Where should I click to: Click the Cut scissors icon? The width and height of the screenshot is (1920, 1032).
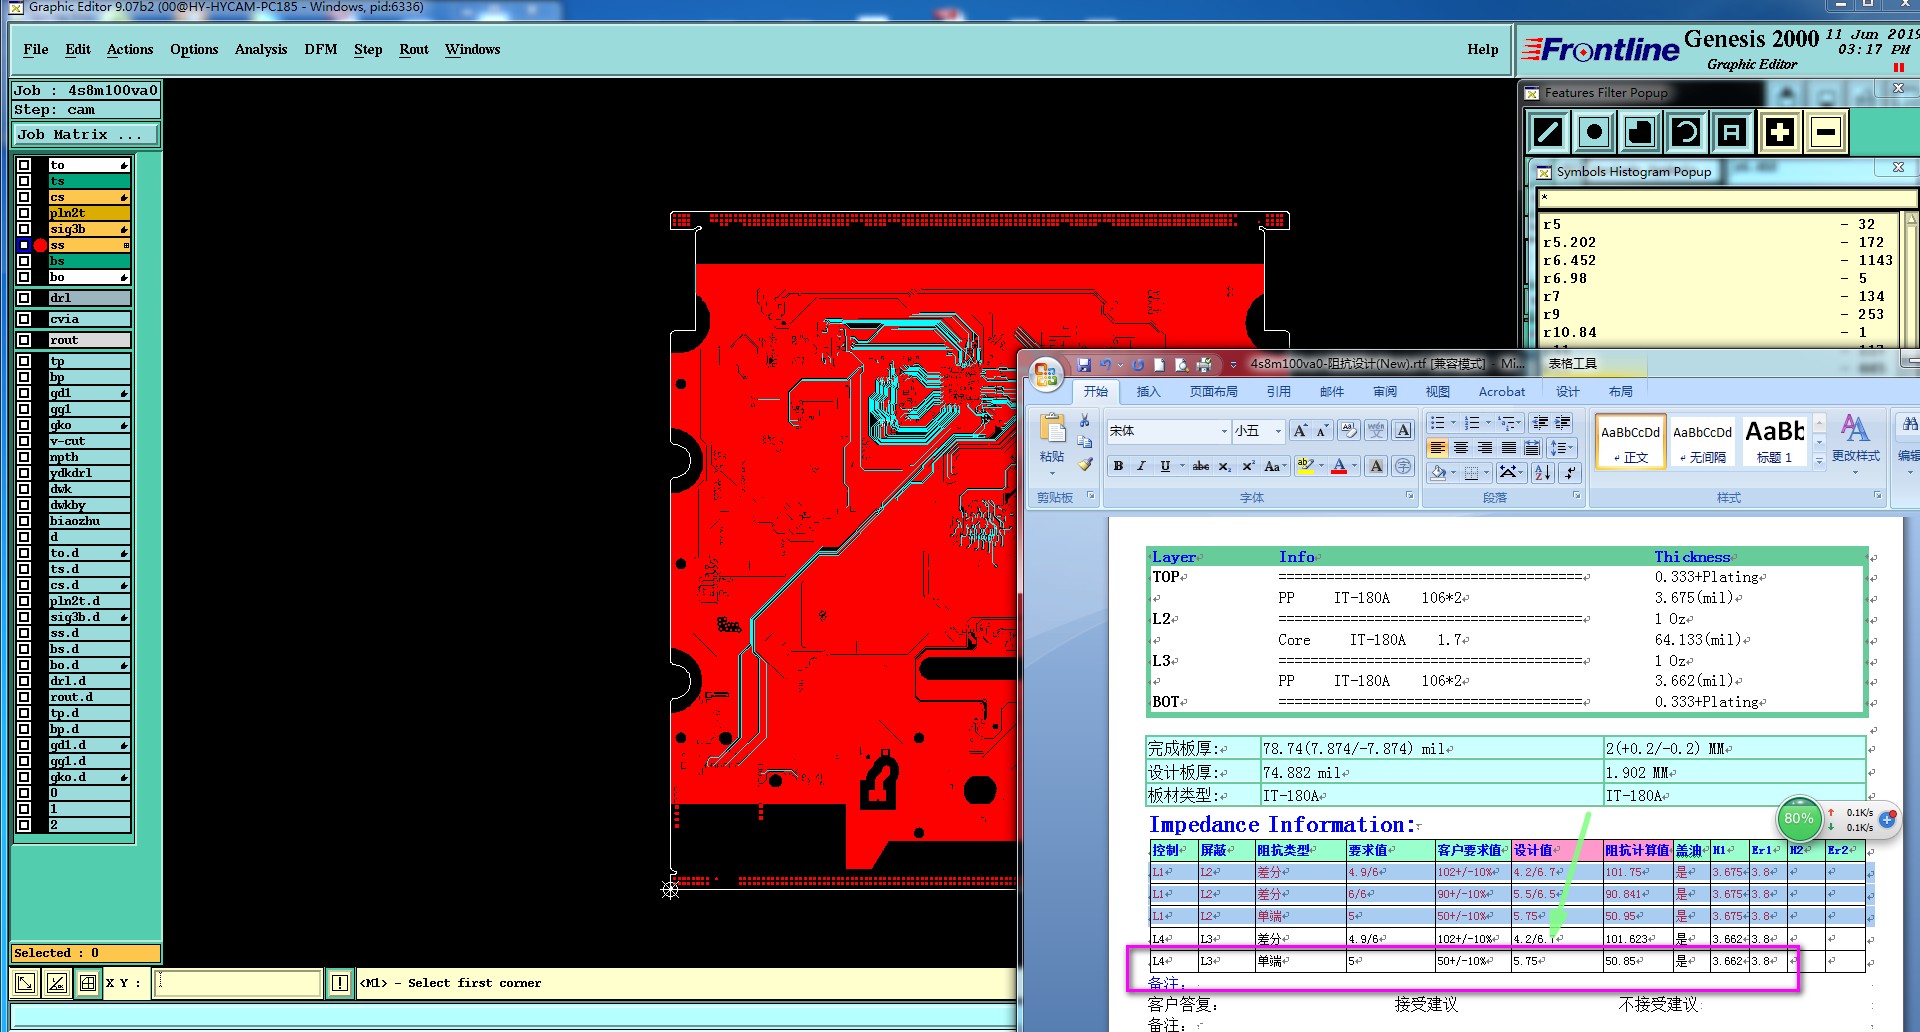click(1085, 421)
